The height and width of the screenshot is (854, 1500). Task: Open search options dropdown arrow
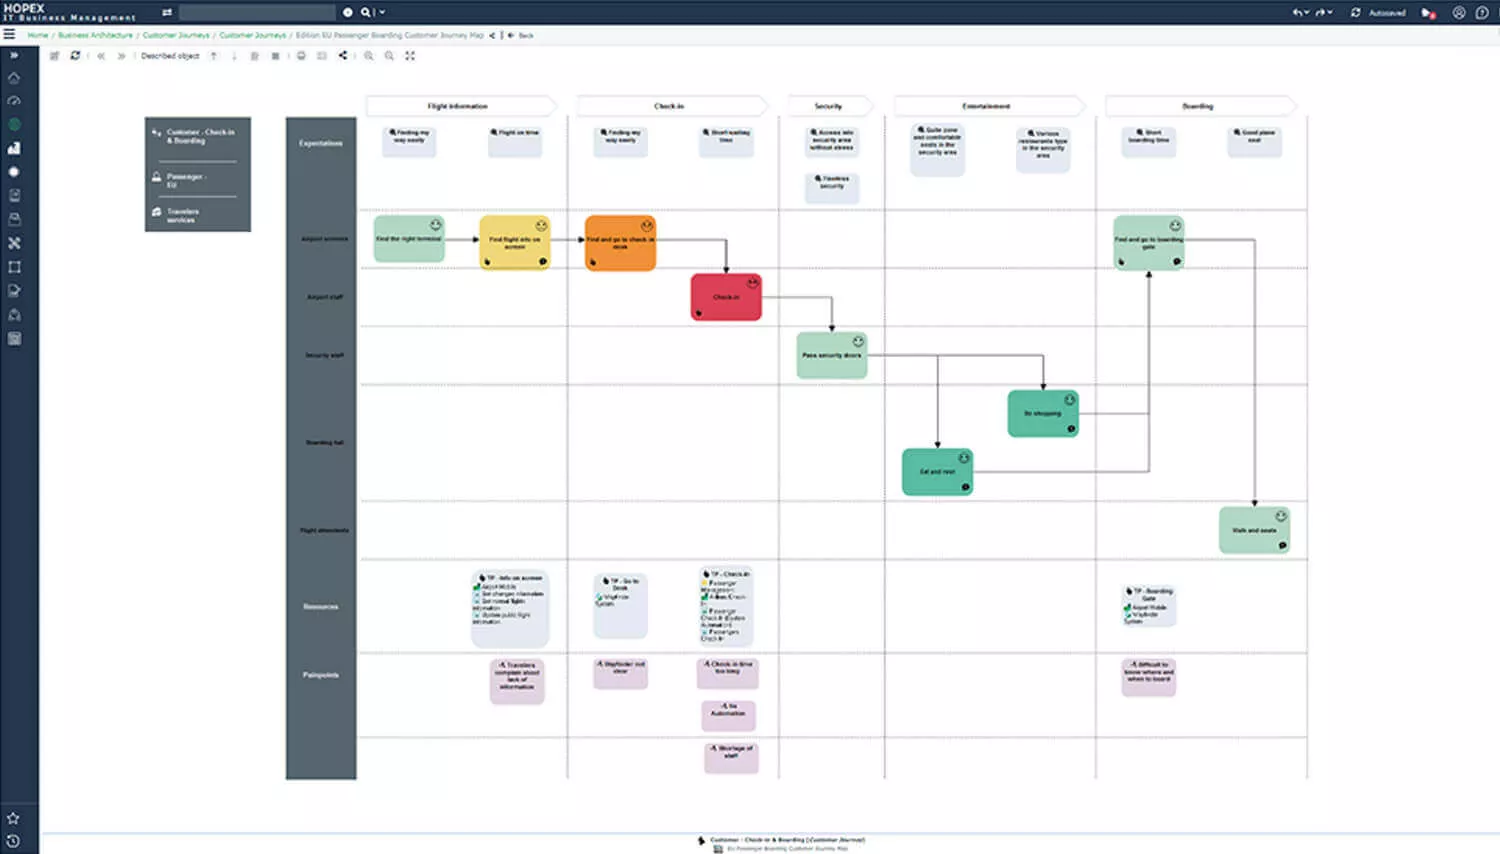382,12
